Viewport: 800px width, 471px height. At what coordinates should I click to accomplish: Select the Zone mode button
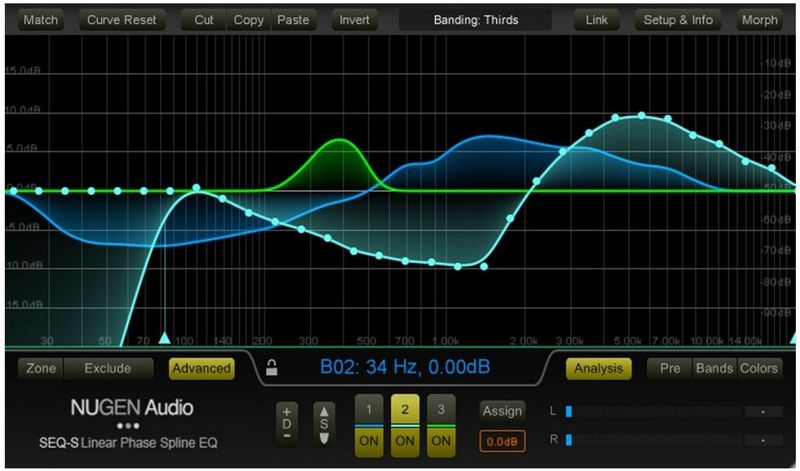pos(41,368)
